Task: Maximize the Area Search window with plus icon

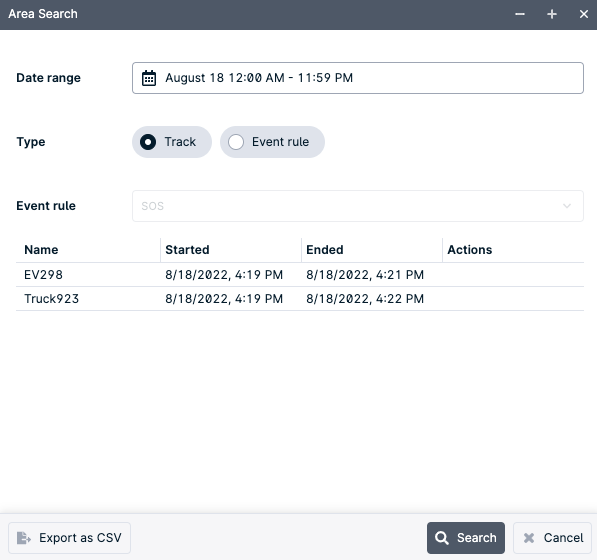Action: click(x=552, y=14)
